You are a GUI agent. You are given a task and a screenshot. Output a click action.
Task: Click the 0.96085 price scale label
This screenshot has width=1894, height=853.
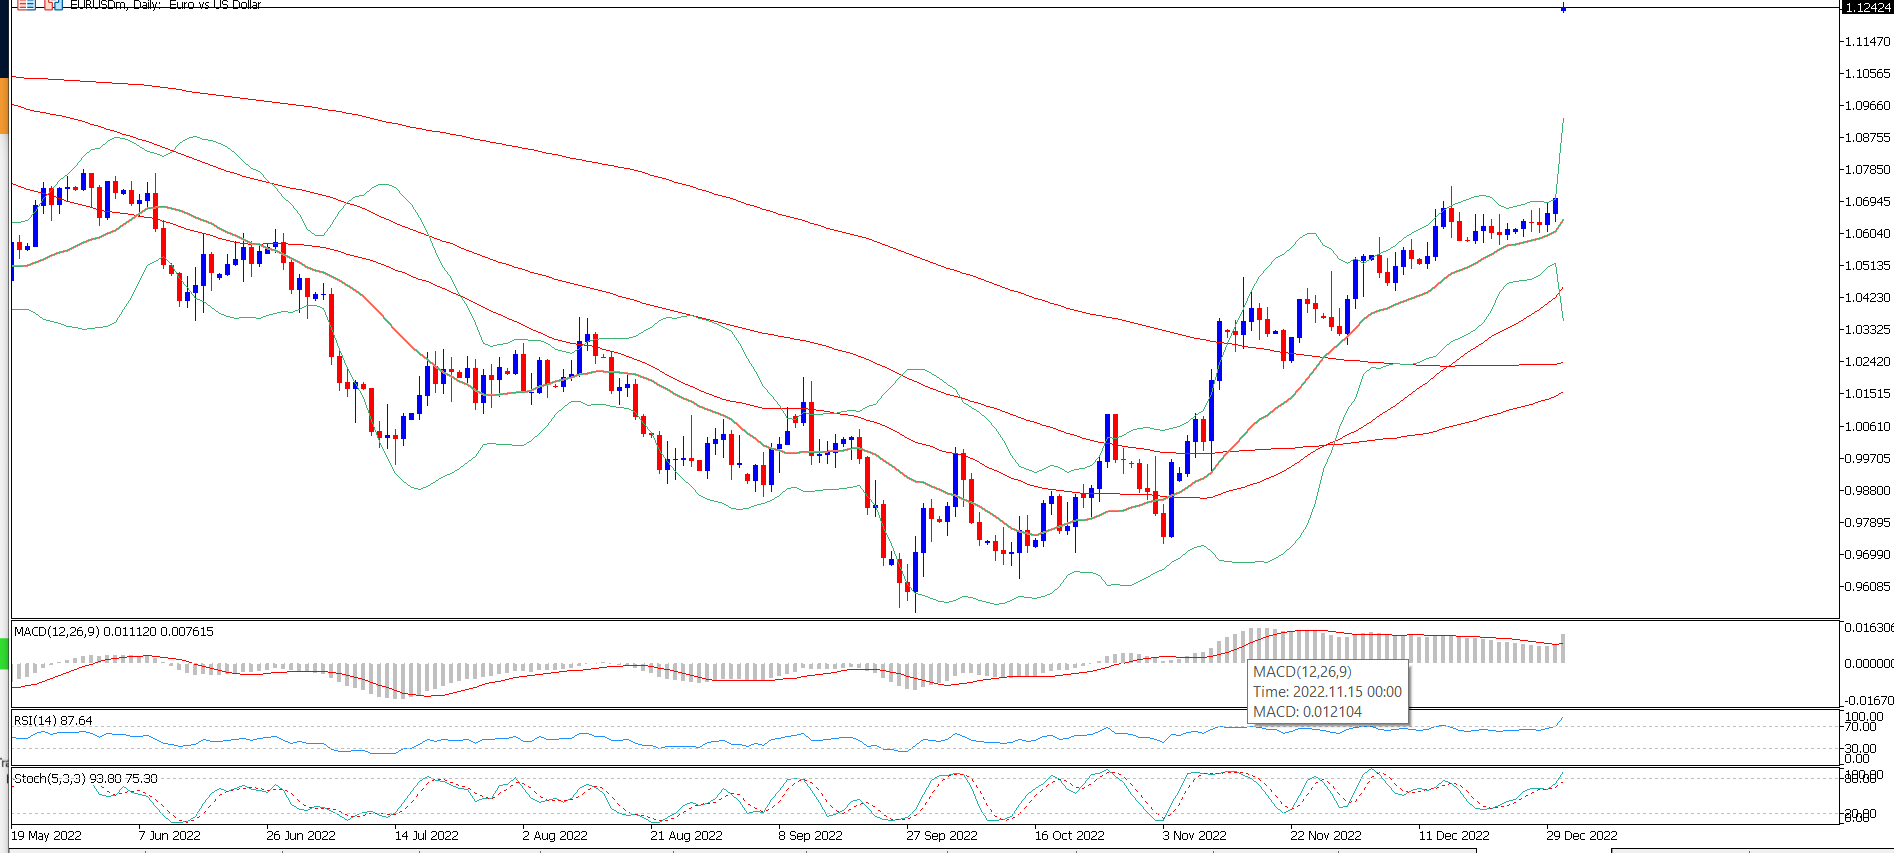coord(1867,587)
